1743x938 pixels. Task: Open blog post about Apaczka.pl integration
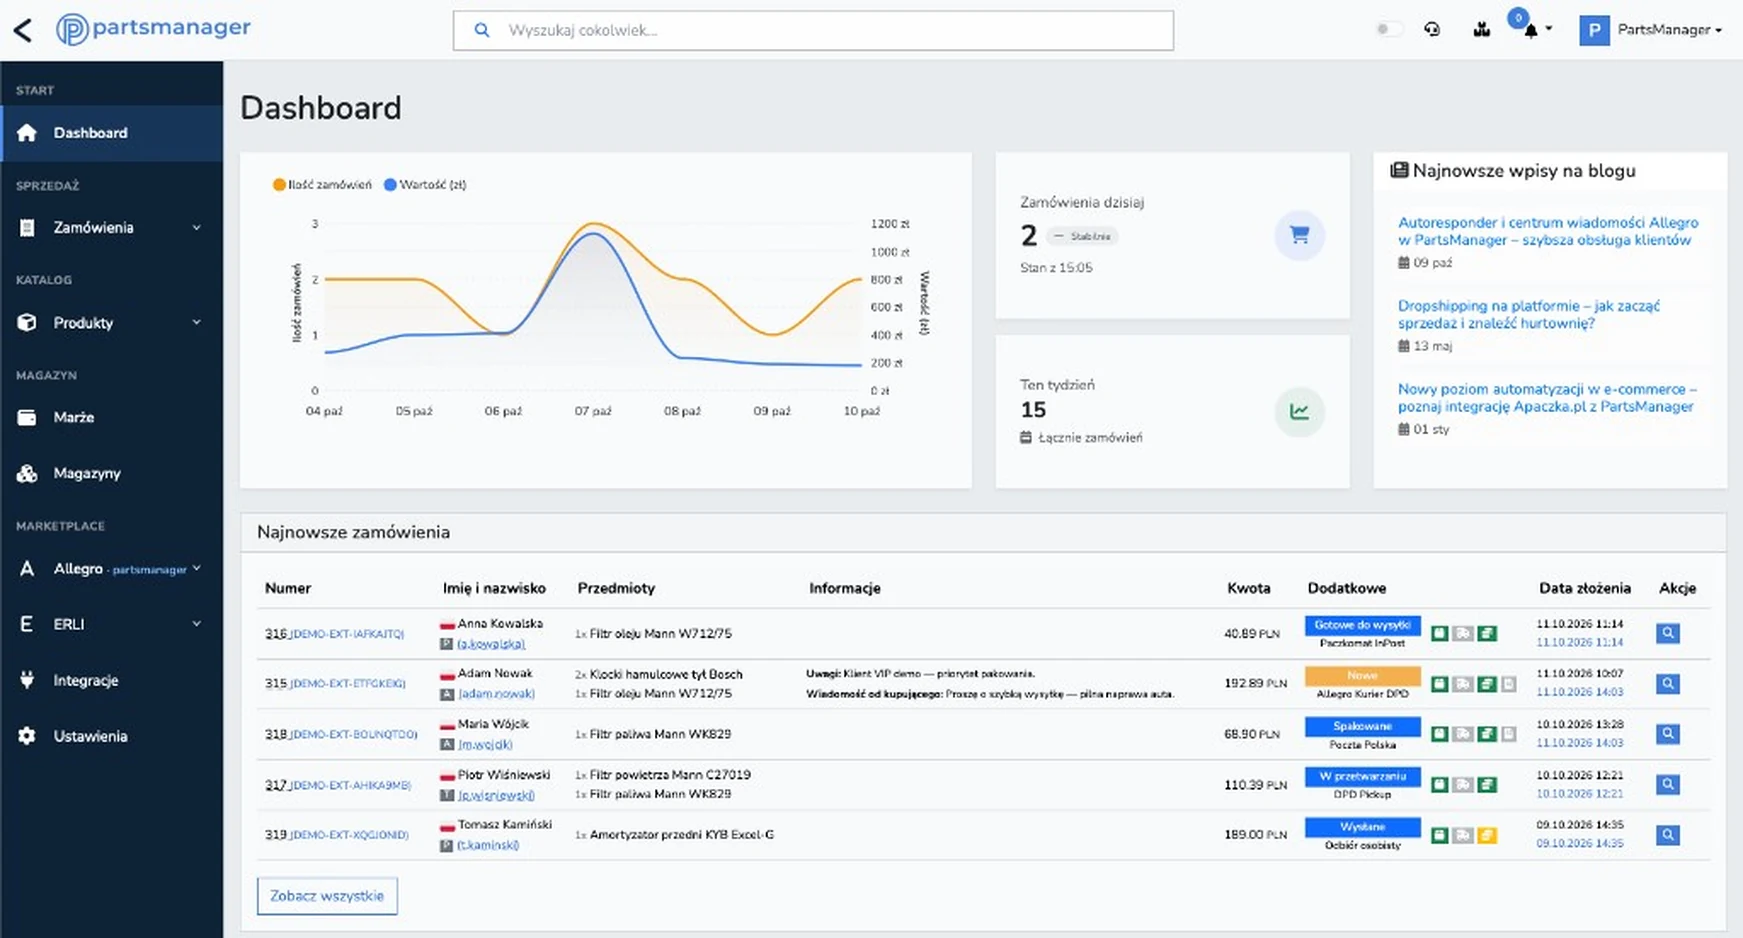point(1547,398)
